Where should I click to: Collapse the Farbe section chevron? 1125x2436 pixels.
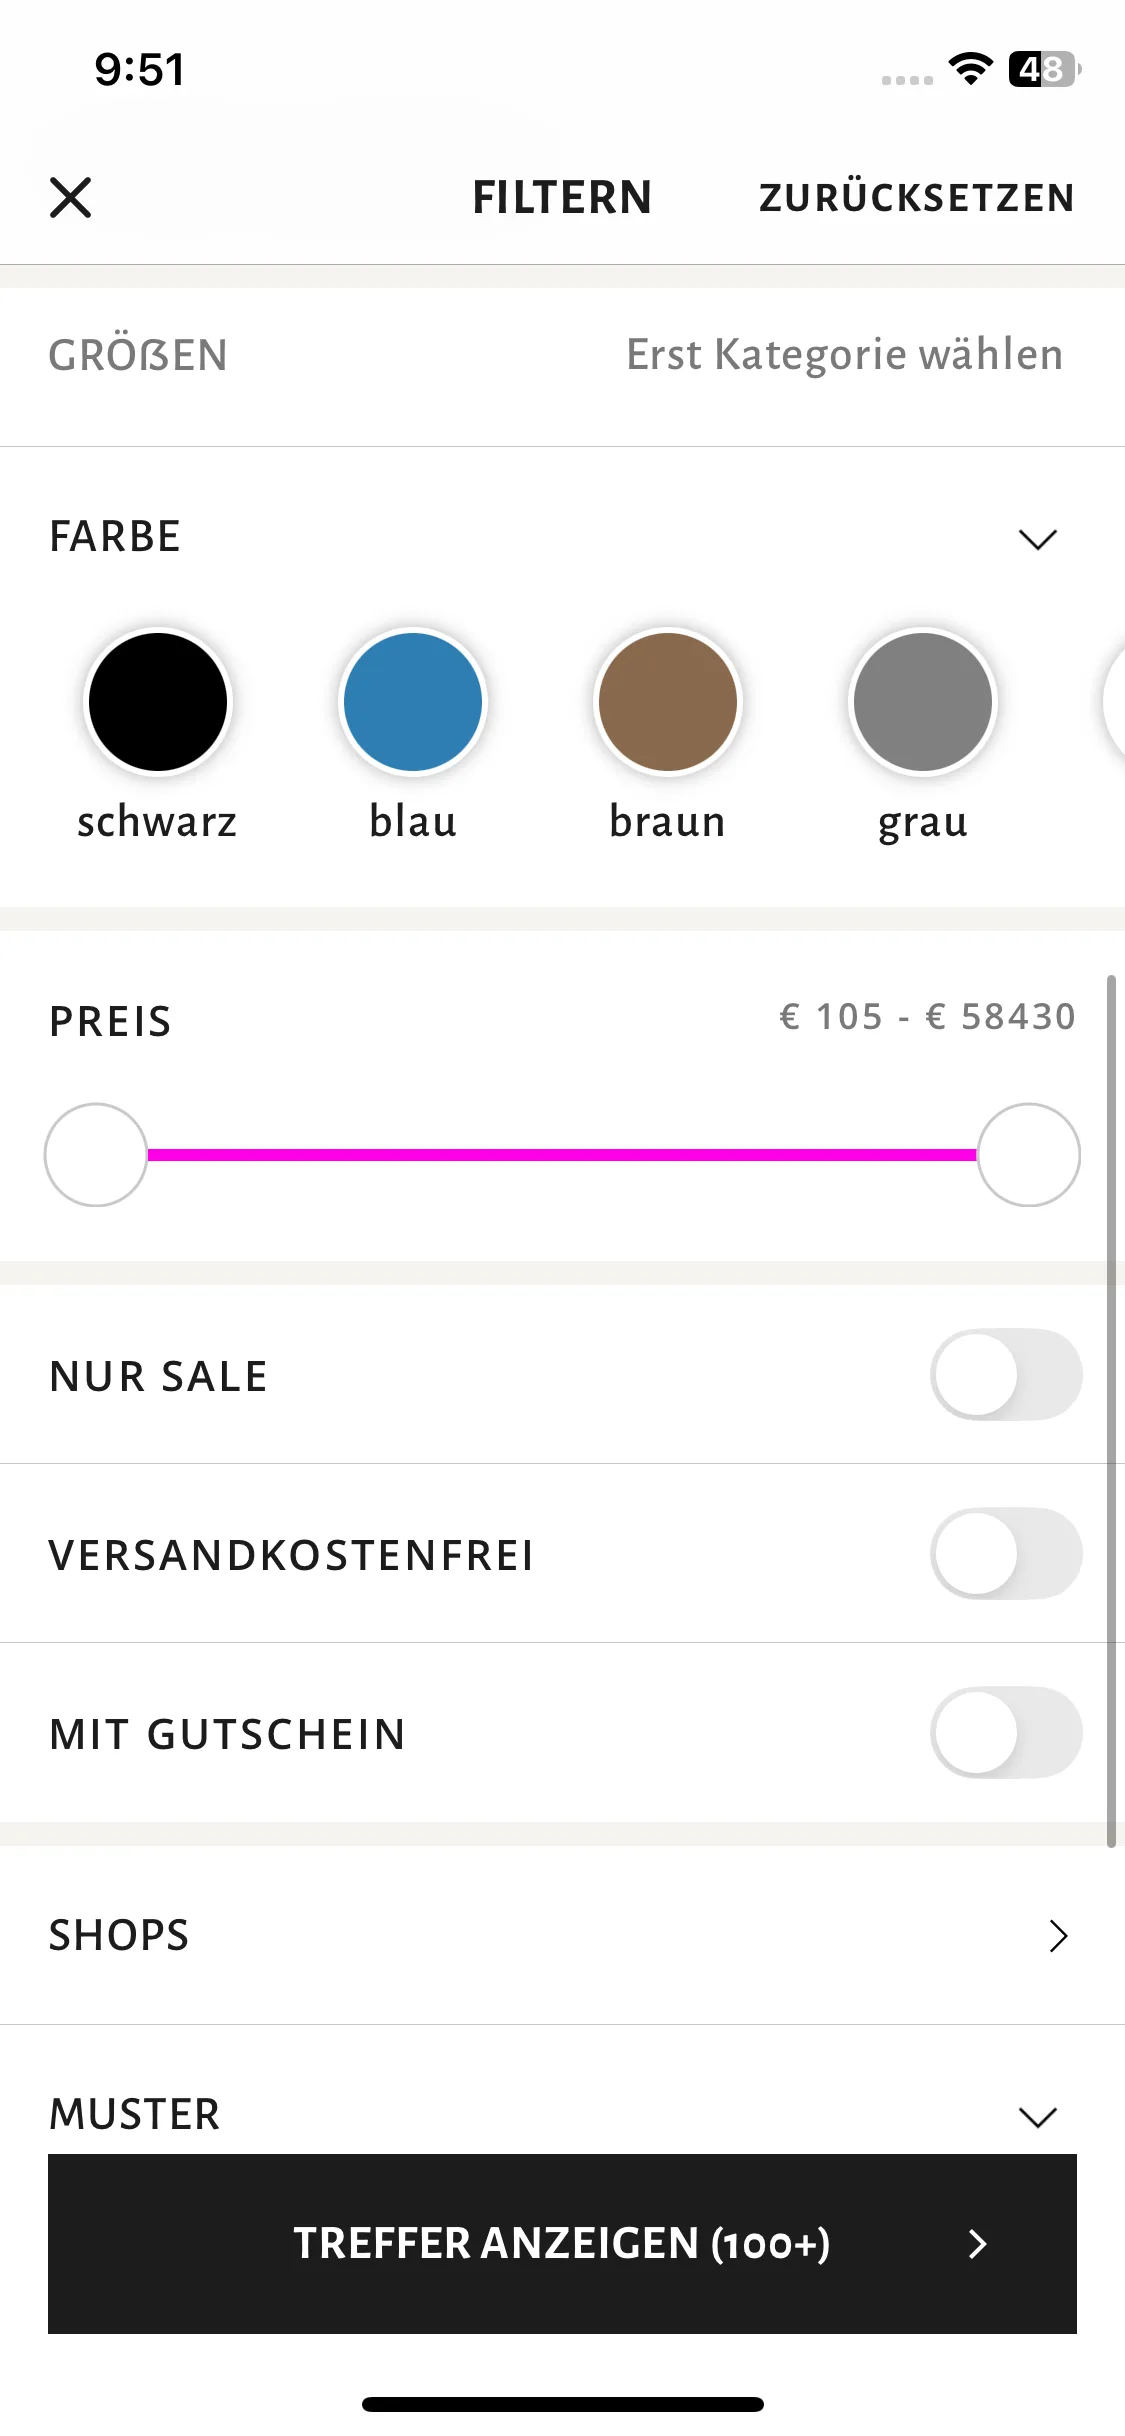[x=1038, y=539]
